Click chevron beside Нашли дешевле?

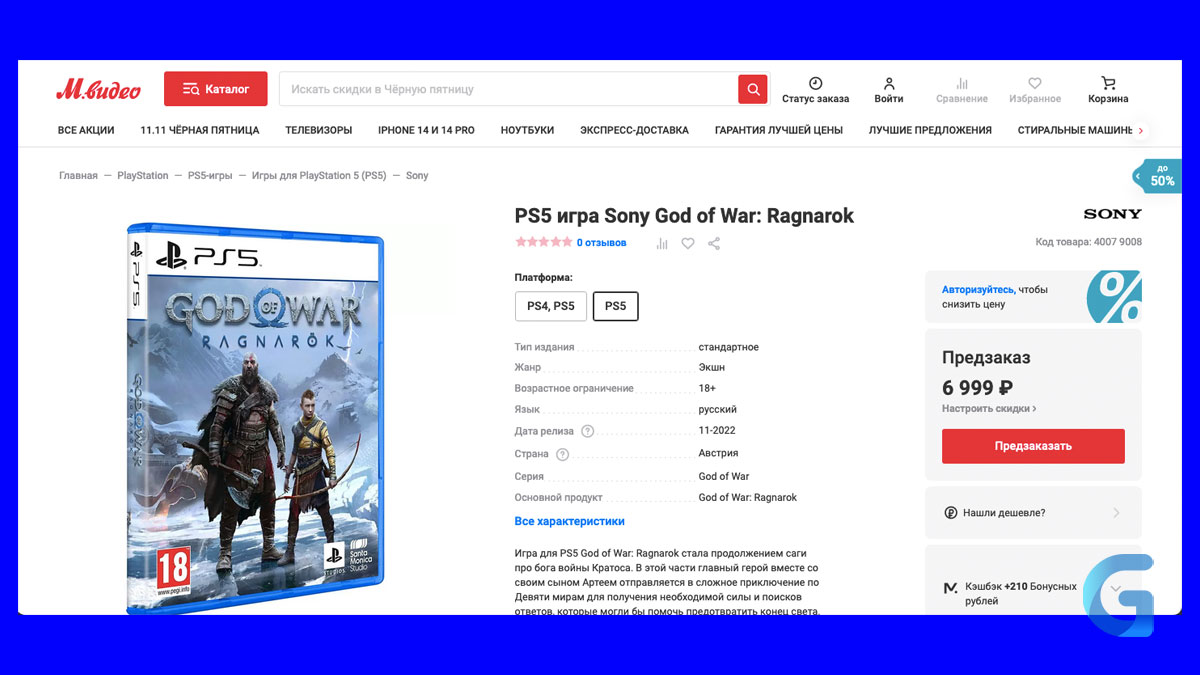pos(1116,513)
